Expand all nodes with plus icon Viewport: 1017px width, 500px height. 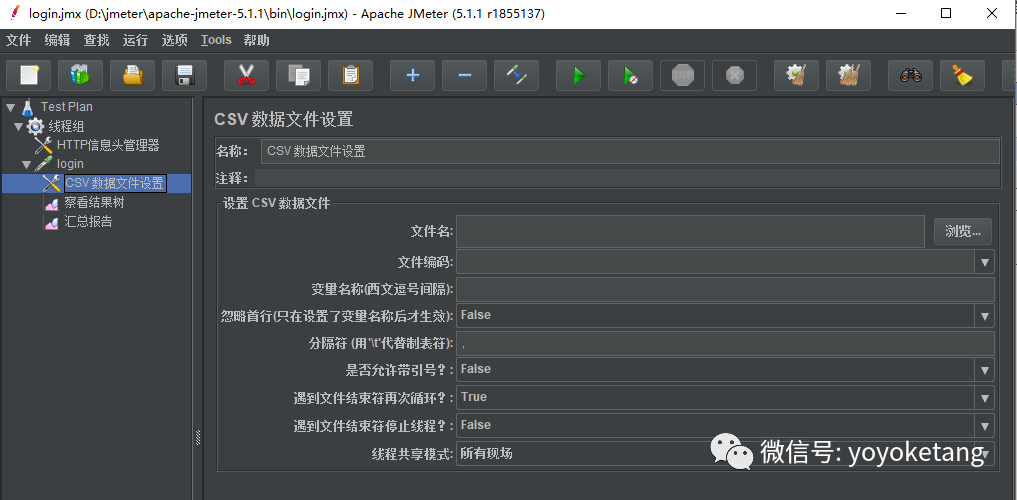pos(413,76)
